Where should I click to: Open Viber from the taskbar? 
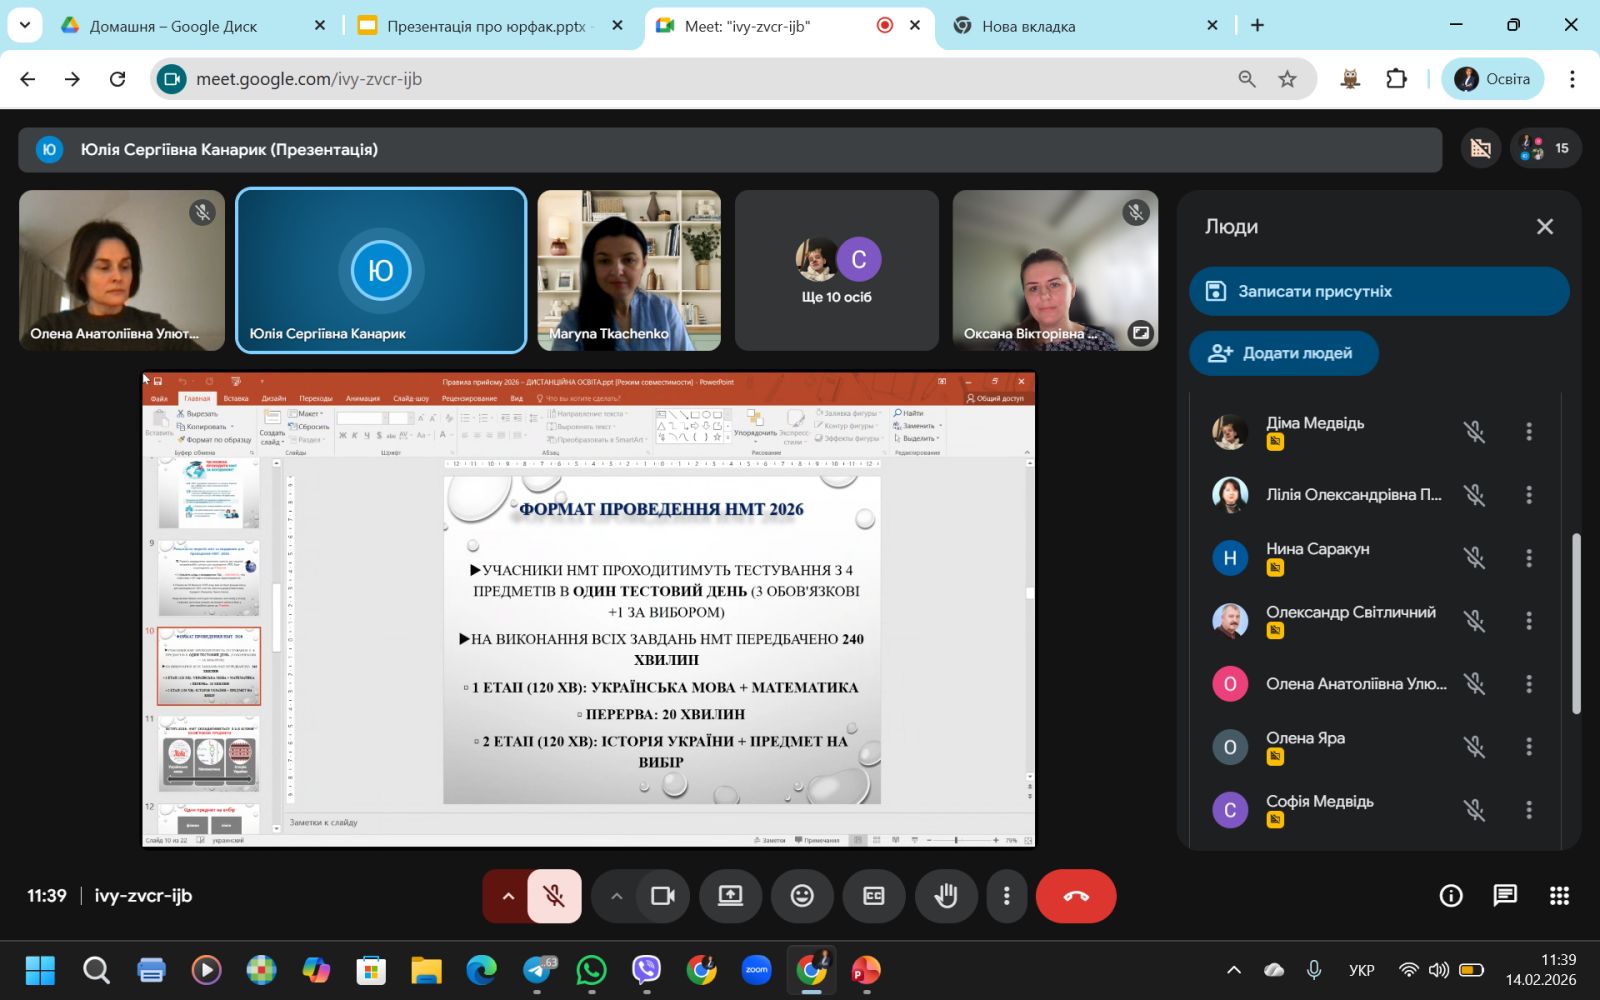coord(646,970)
